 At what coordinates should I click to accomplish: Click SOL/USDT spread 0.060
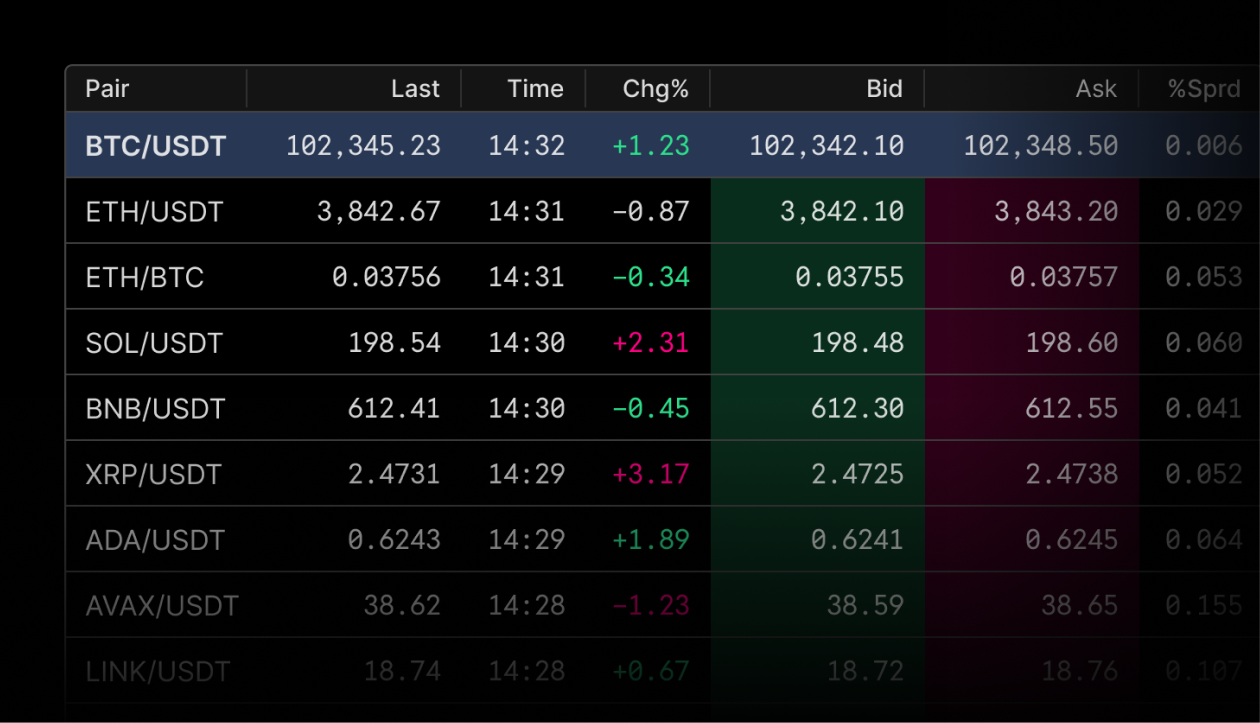click(x=1204, y=343)
